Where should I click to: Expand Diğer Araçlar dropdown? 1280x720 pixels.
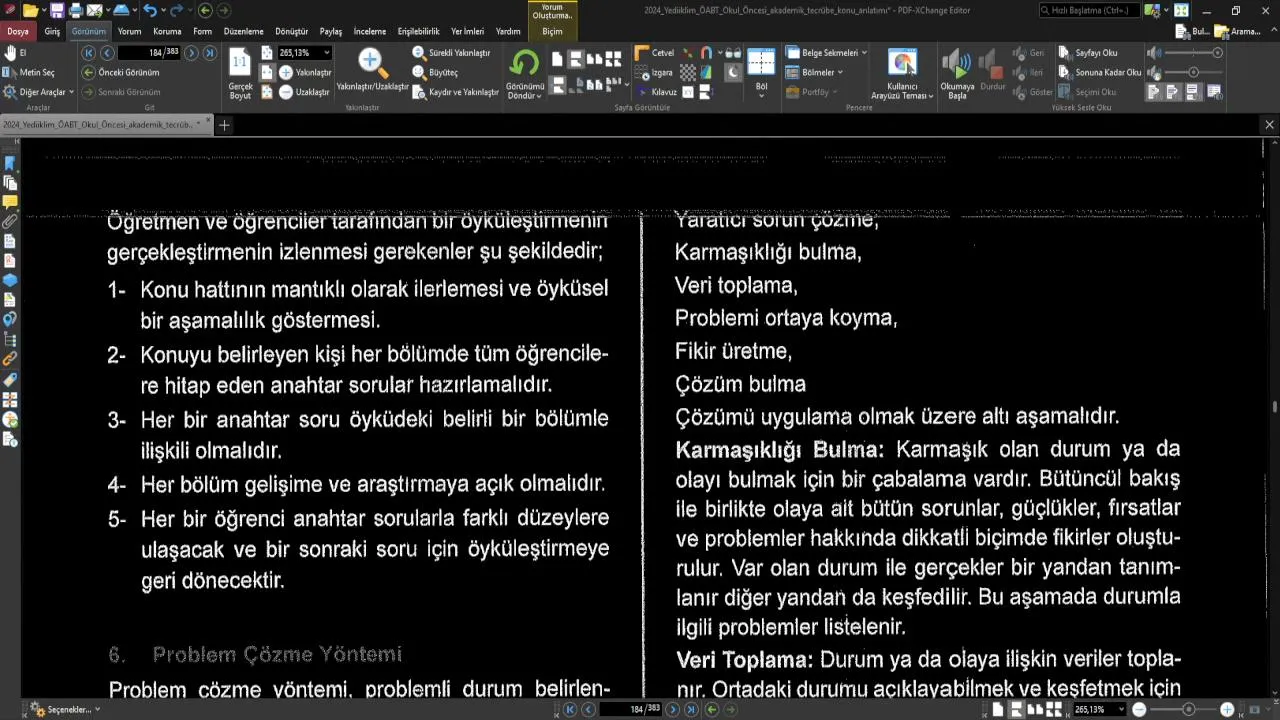(x=39, y=92)
